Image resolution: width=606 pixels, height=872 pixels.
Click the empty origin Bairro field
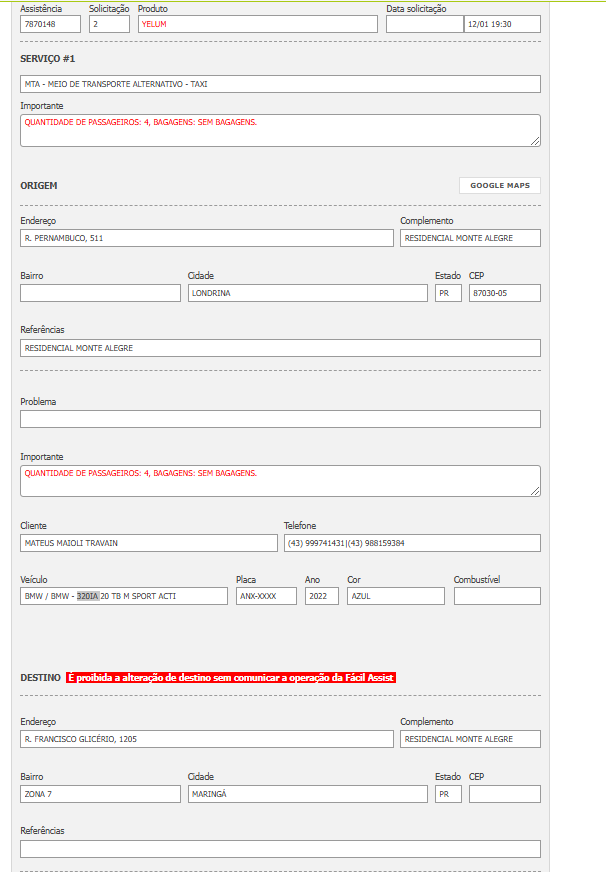tap(101, 293)
